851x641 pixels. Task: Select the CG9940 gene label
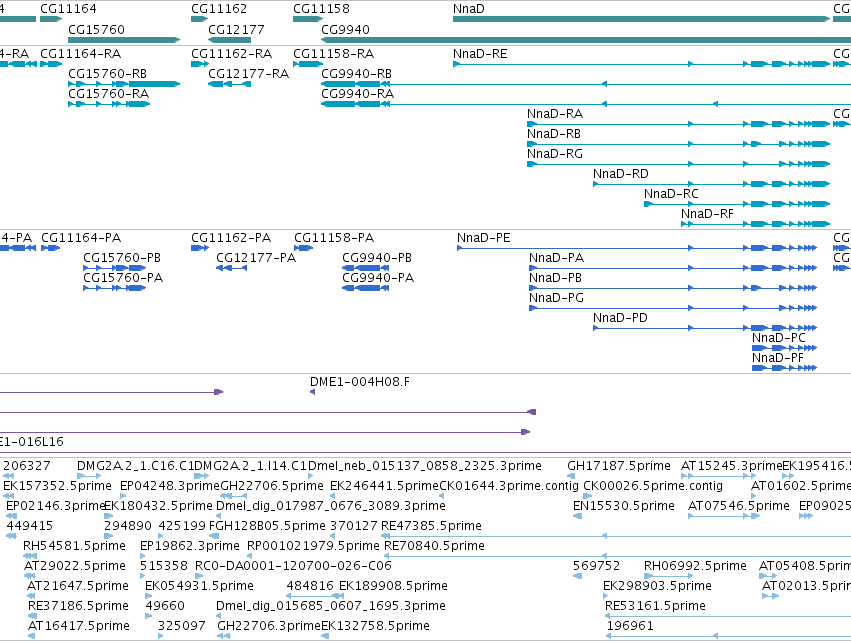(x=345, y=29)
